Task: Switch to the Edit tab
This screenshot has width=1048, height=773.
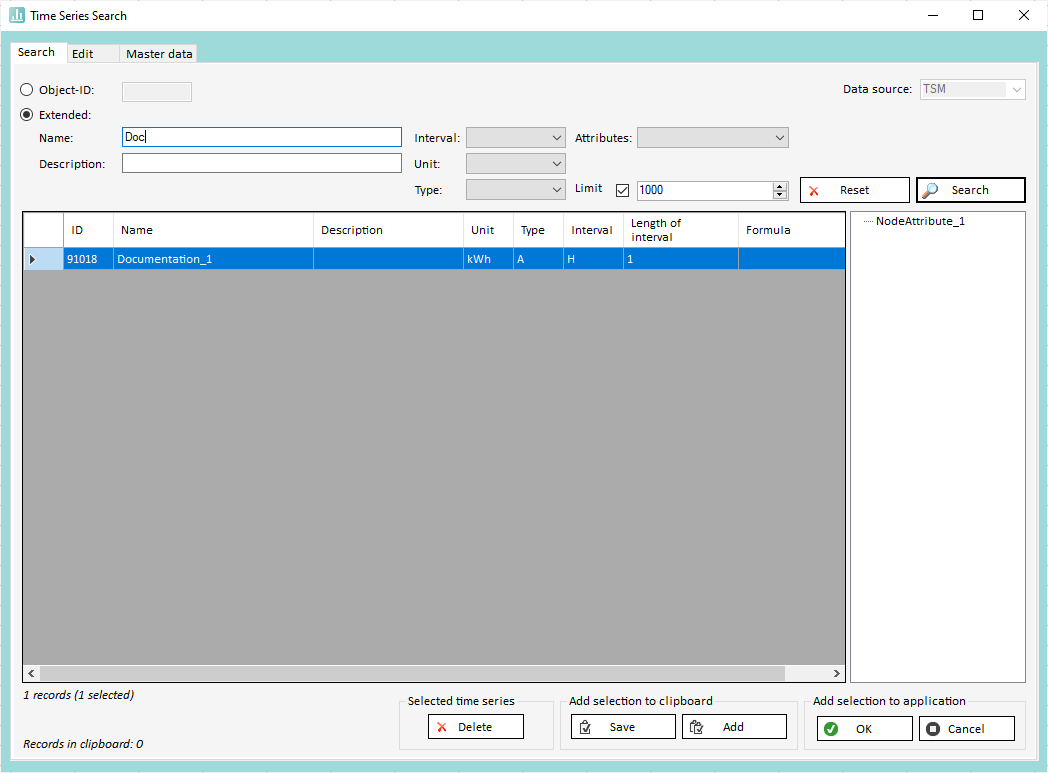Action: point(83,54)
